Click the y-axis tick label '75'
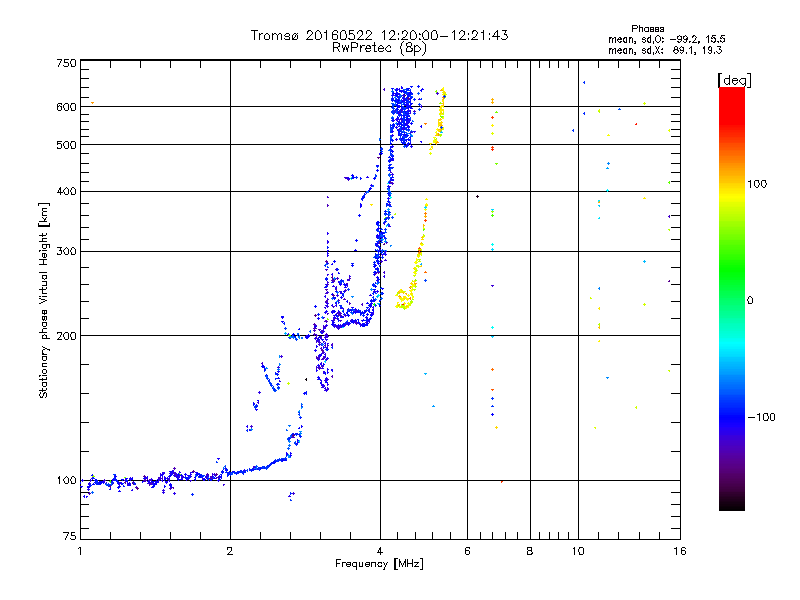Screen dimensions: 800x600 tap(70, 536)
